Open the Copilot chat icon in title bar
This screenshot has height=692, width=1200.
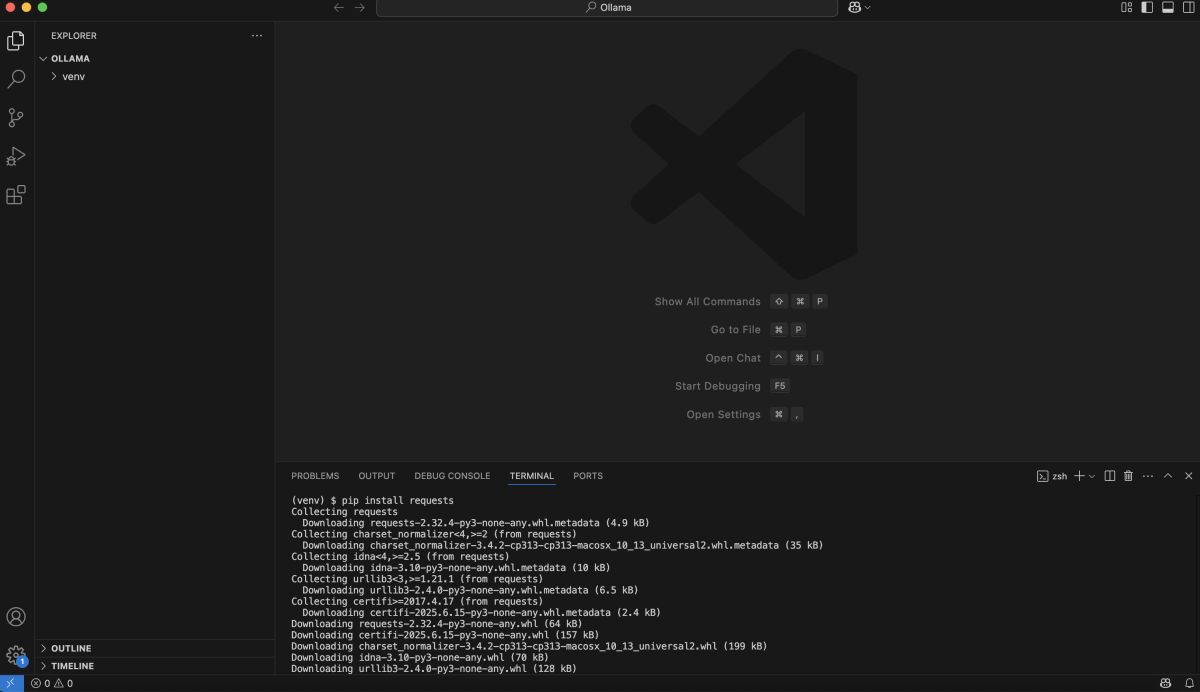coord(855,7)
